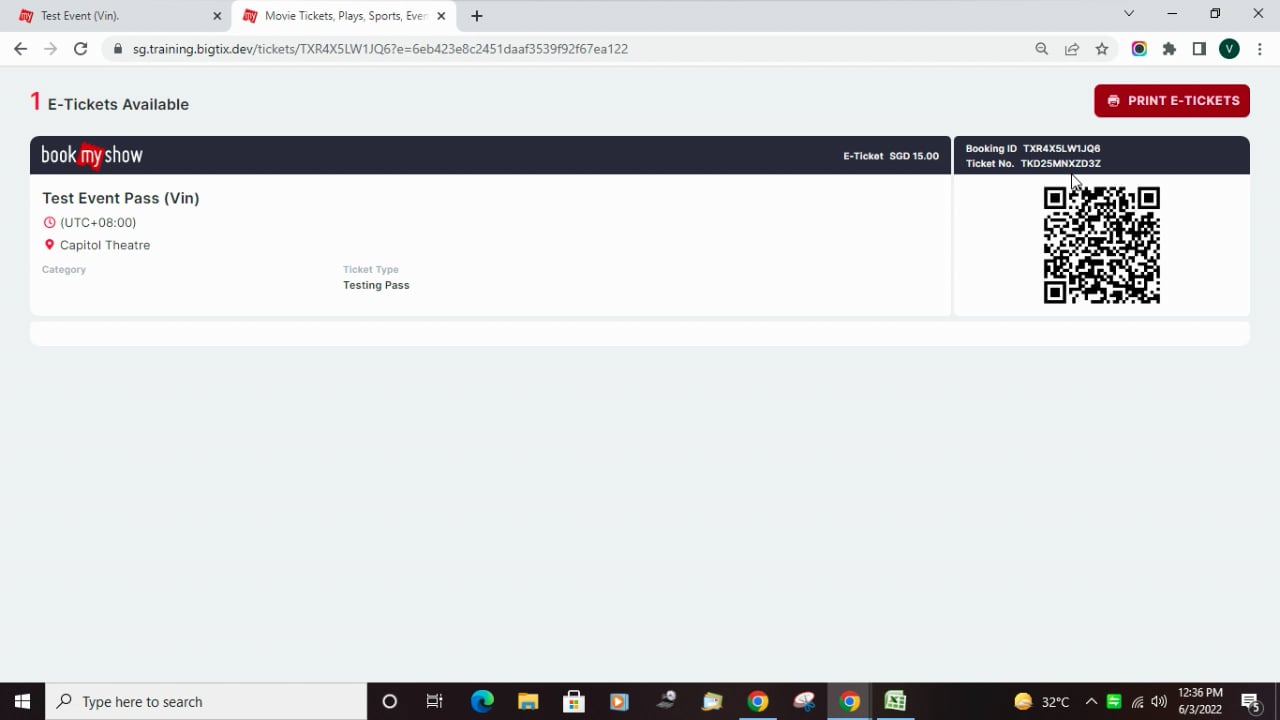Viewport: 1280px width, 720px height.
Task: Open the volume control in tray
Action: tap(1159, 702)
